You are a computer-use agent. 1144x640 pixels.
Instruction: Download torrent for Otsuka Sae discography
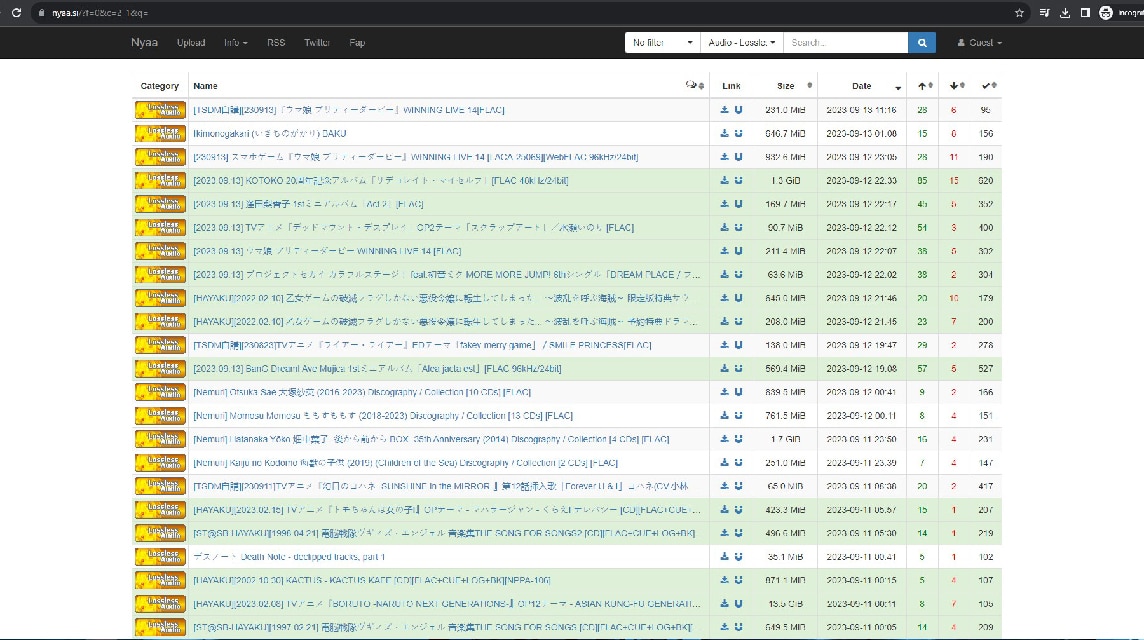point(724,392)
